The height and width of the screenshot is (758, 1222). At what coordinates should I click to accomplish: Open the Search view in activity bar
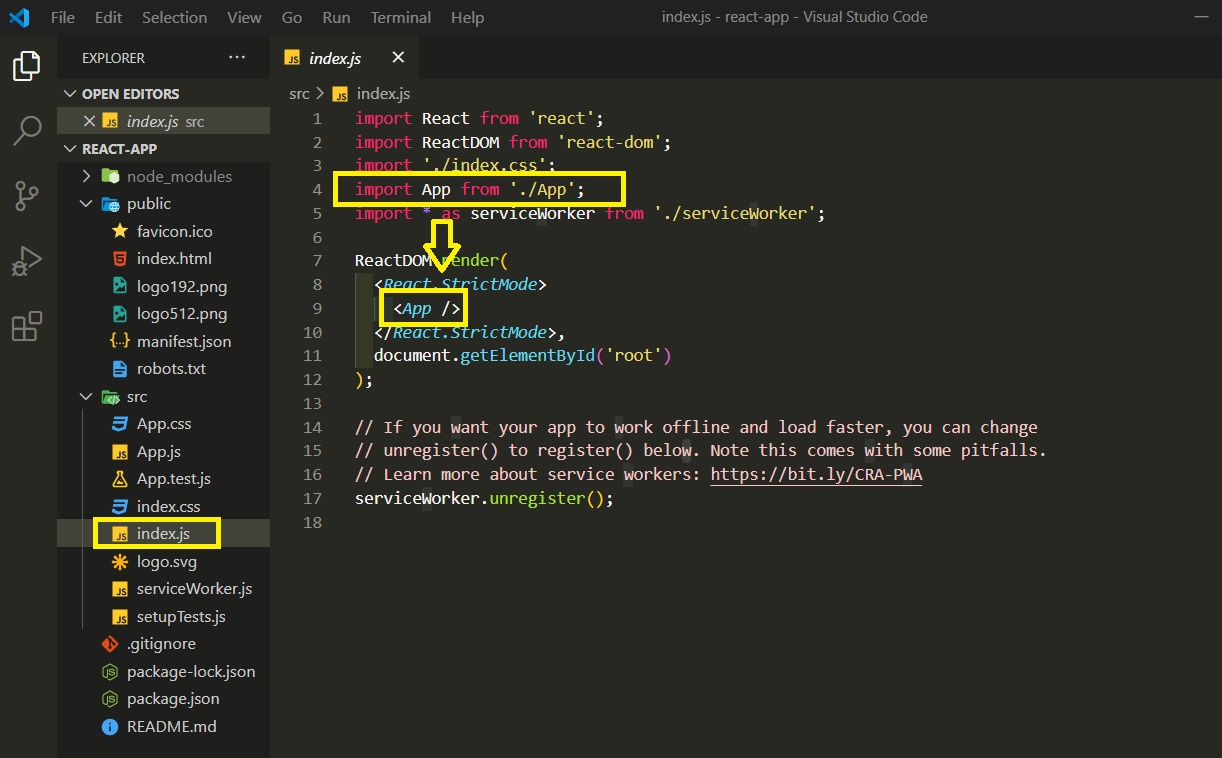pos(27,131)
